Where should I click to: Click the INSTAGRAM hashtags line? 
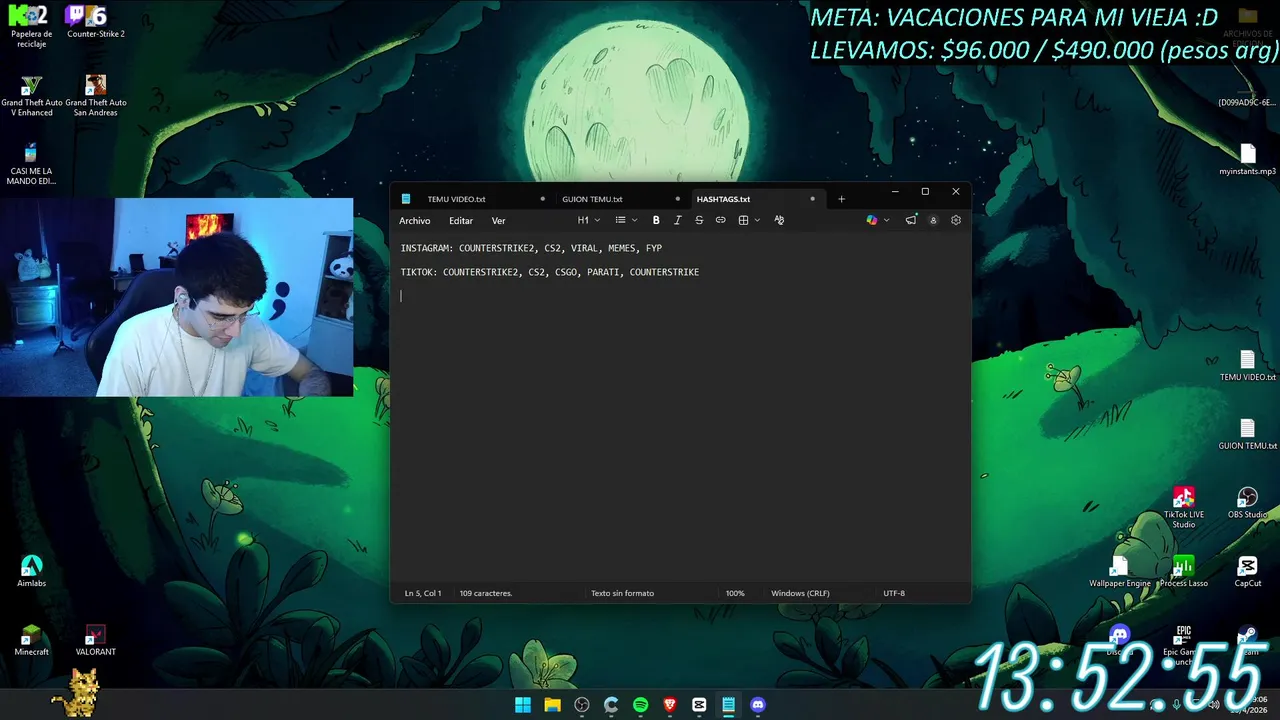531,248
